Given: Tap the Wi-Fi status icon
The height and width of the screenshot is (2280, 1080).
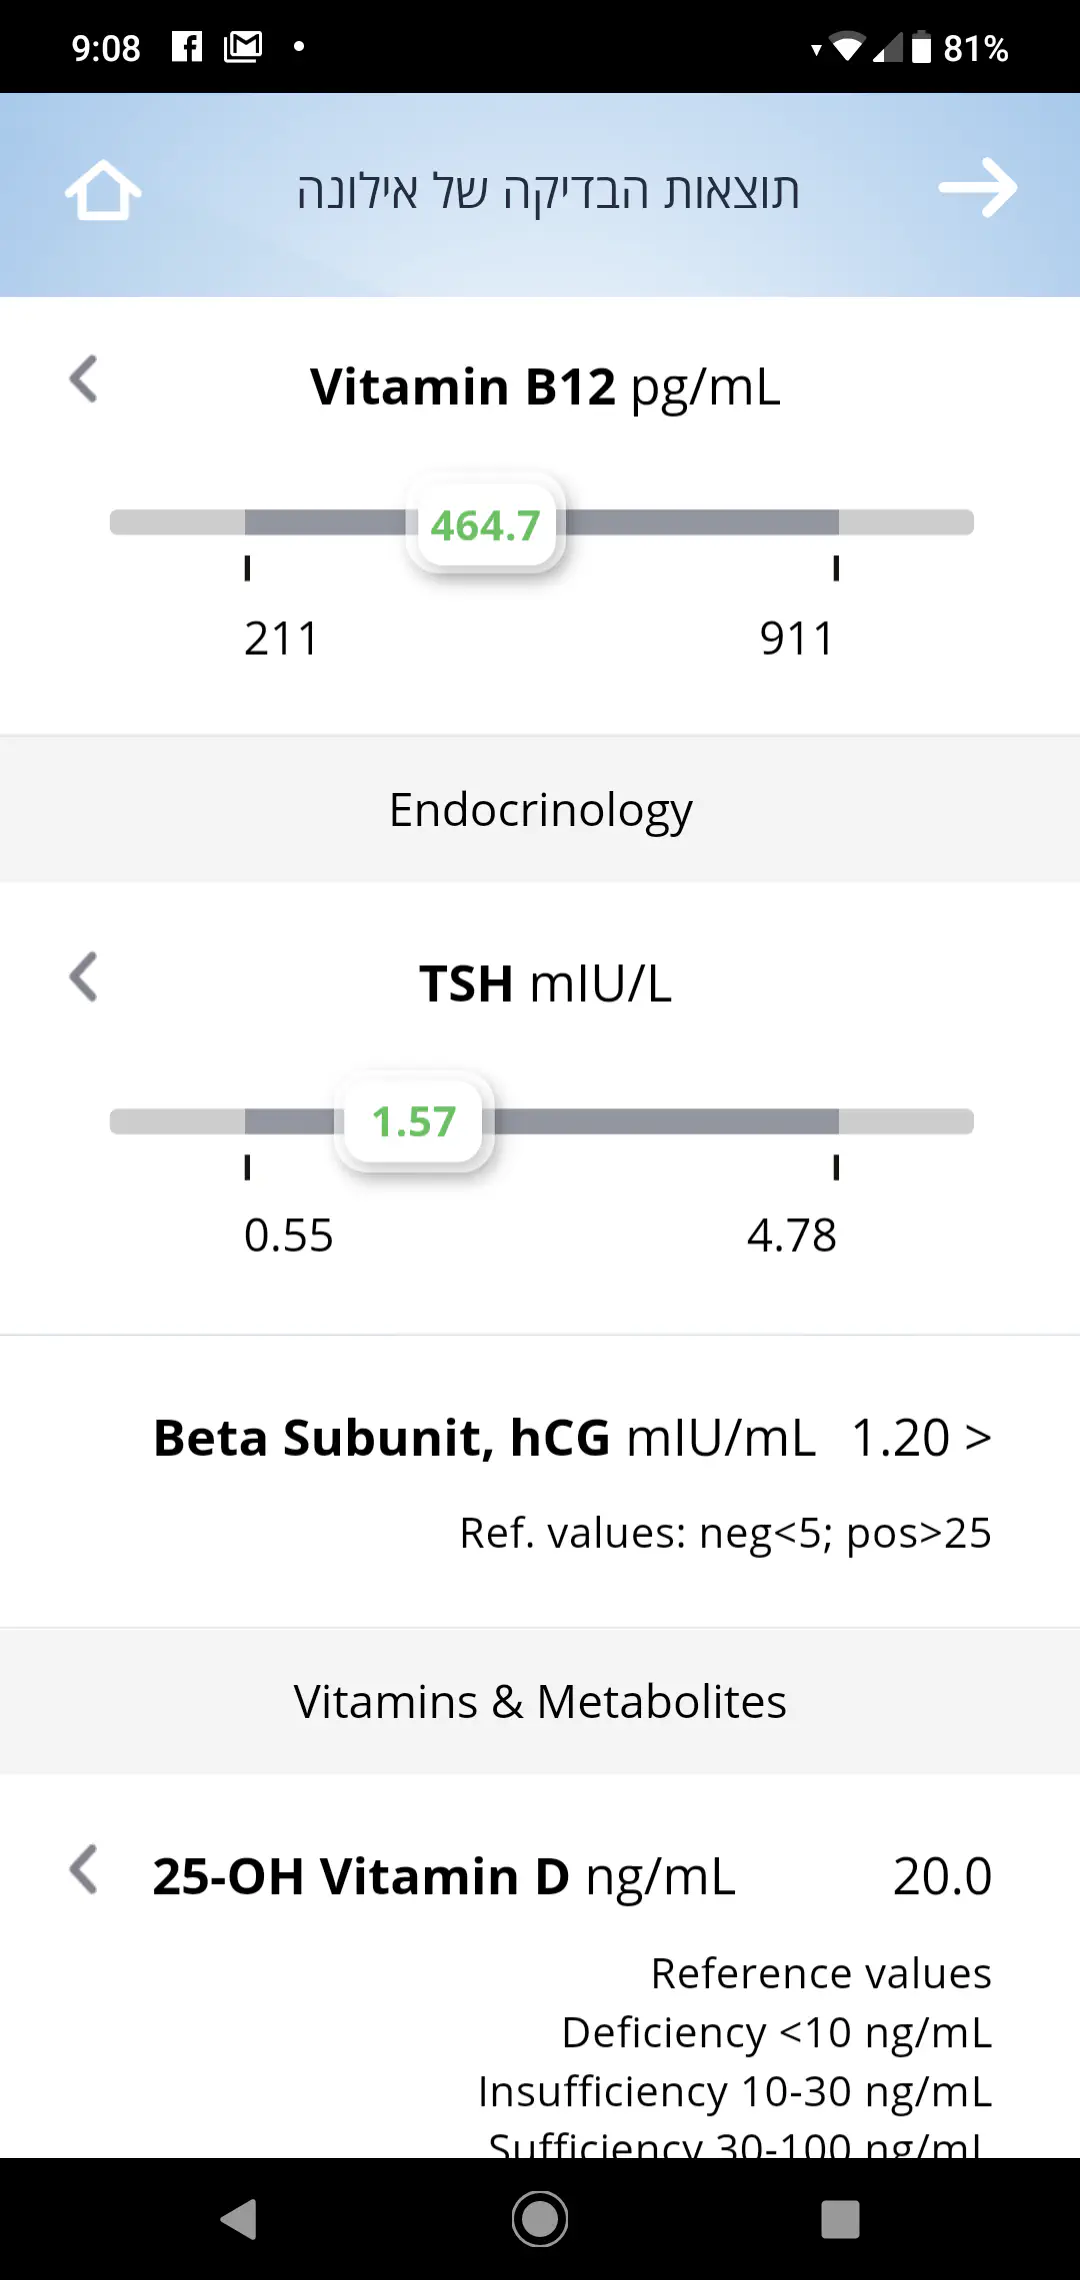Looking at the screenshot, I should pyautogui.click(x=847, y=47).
